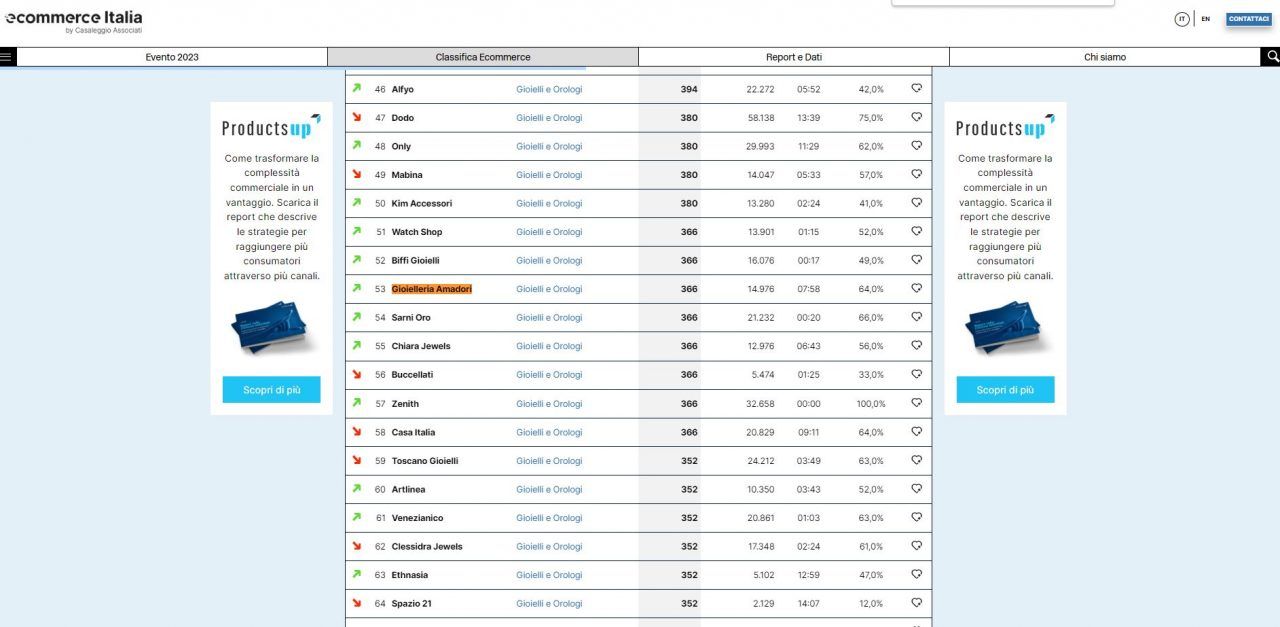Click the heart icon for Mabina

[916, 174]
